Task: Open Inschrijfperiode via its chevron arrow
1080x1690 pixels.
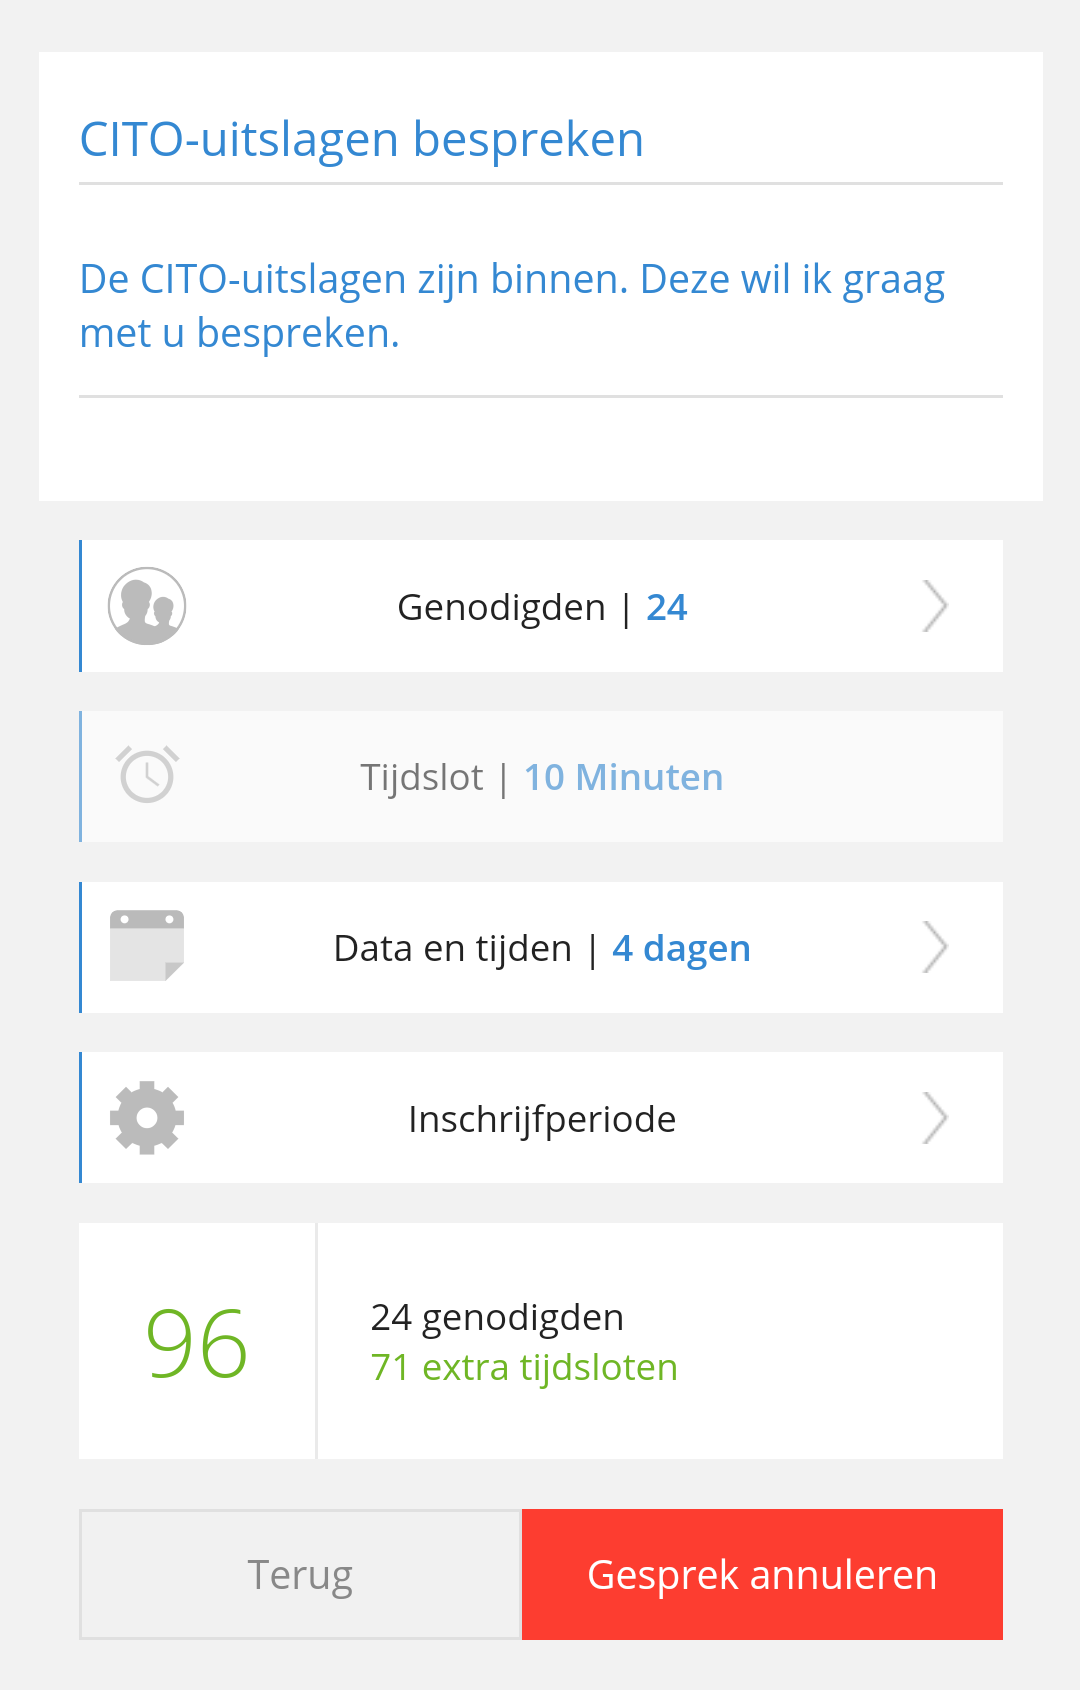Action: pos(934,1118)
